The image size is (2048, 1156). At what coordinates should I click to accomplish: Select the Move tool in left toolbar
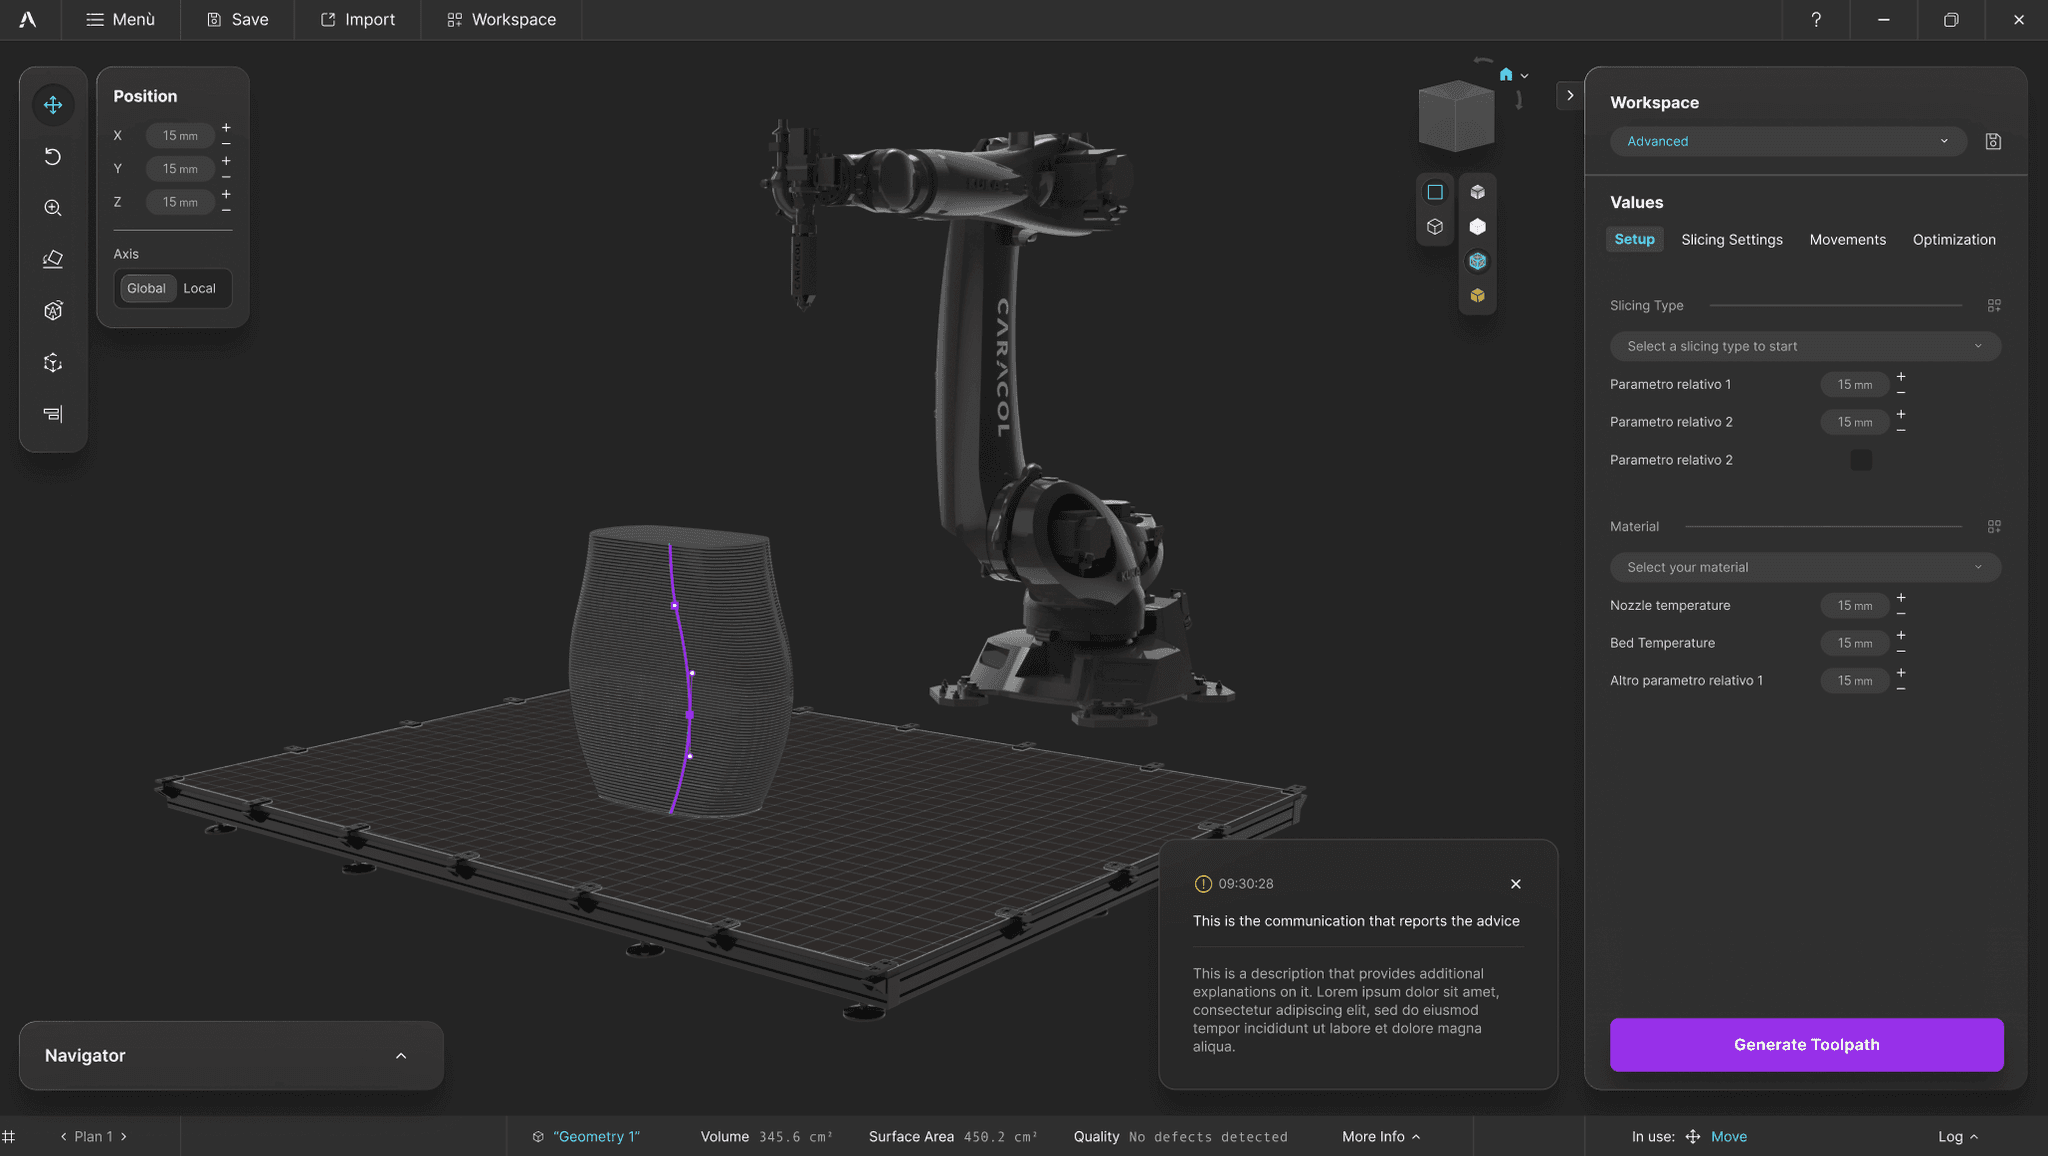coord(53,105)
